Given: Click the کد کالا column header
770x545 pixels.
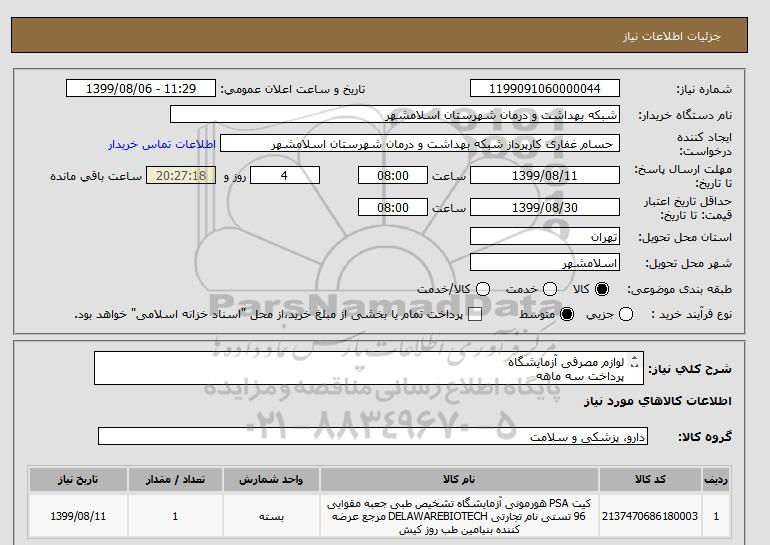Looking at the screenshot, I should tap(650, 479).
